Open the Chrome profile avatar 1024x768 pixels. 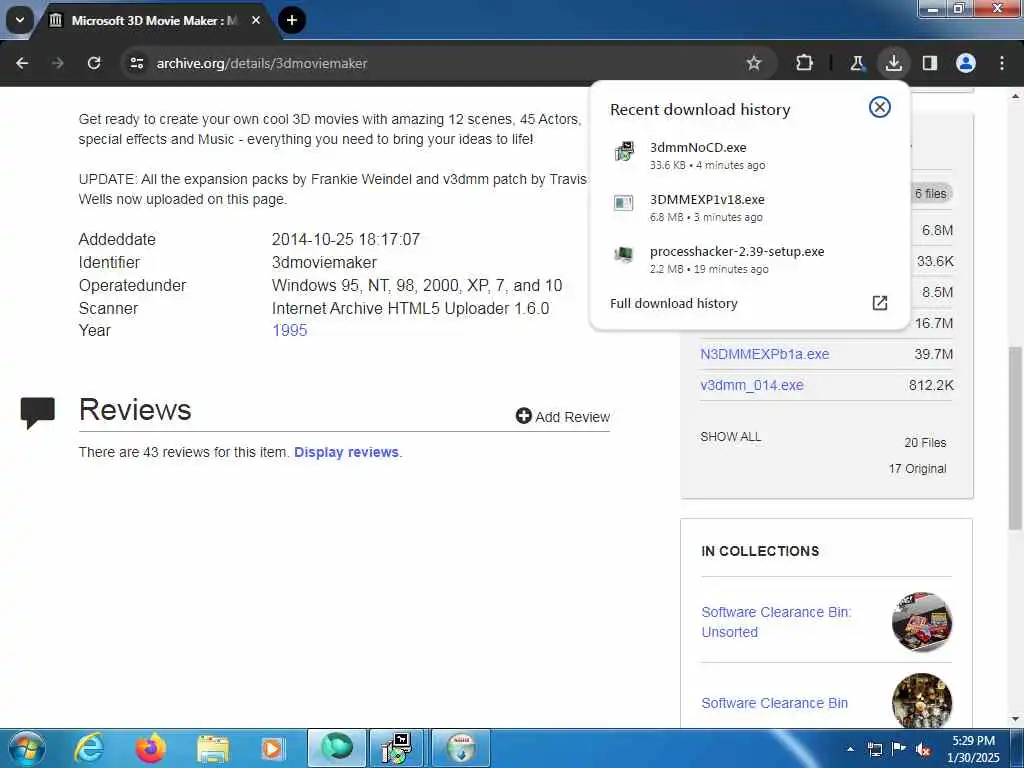pos(966,63)
